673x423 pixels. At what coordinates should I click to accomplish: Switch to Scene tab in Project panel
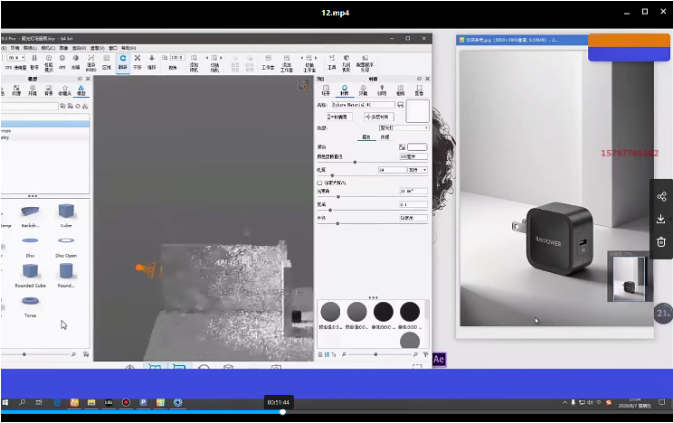point(326,90)
